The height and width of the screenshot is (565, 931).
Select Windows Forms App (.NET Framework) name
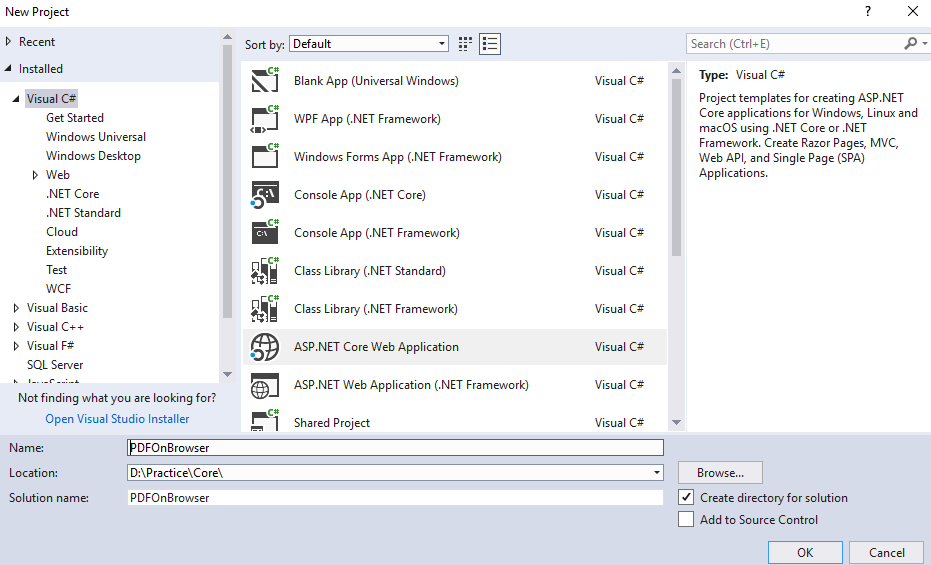pyautogui.click(x=397, y=157)
